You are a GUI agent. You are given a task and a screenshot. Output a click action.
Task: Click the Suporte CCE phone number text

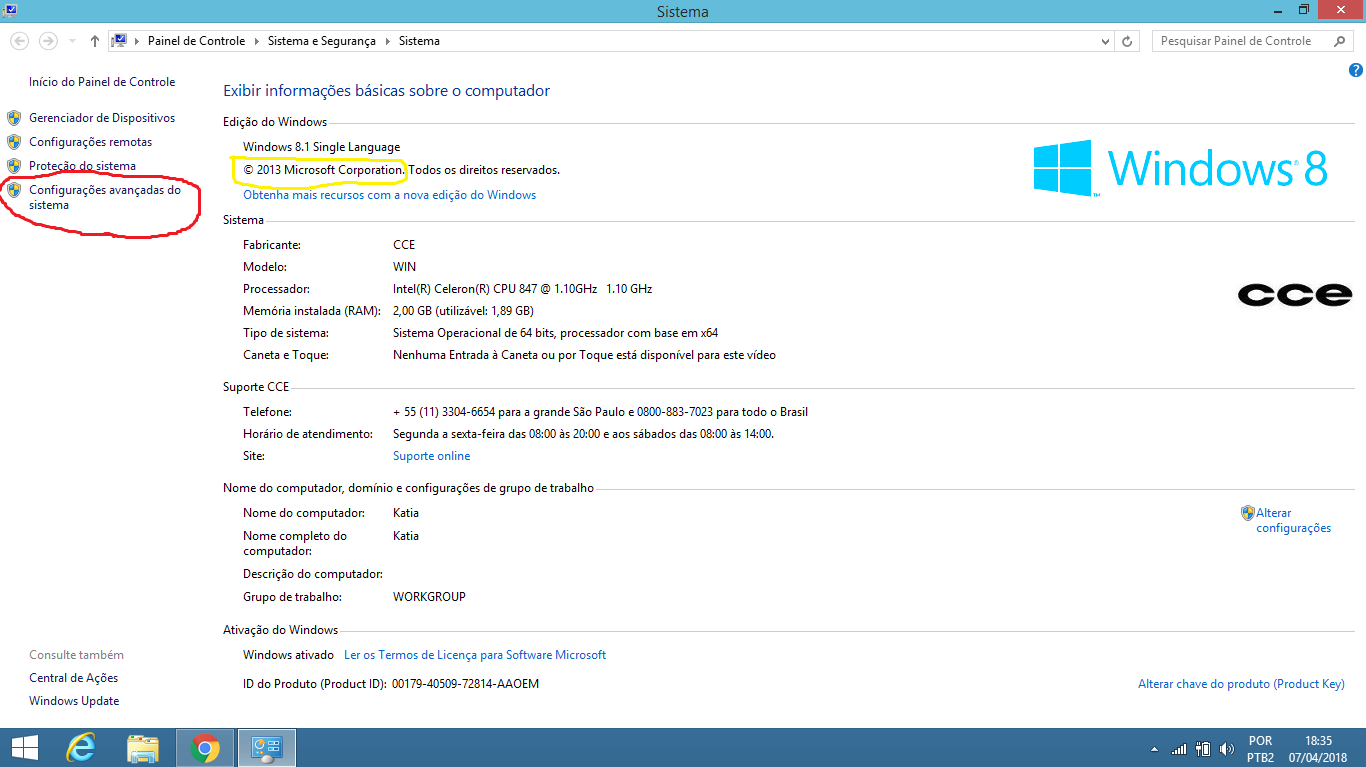(x=600, y=412)
